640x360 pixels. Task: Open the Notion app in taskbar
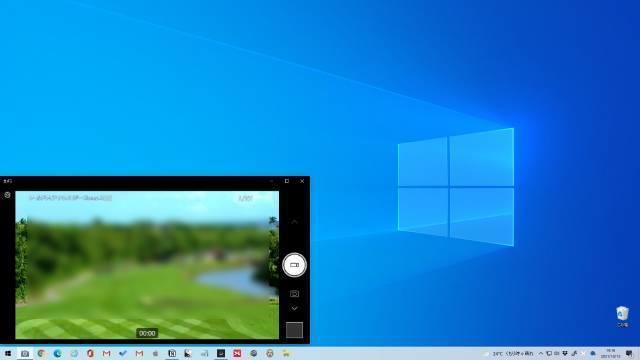pos(172,353)
